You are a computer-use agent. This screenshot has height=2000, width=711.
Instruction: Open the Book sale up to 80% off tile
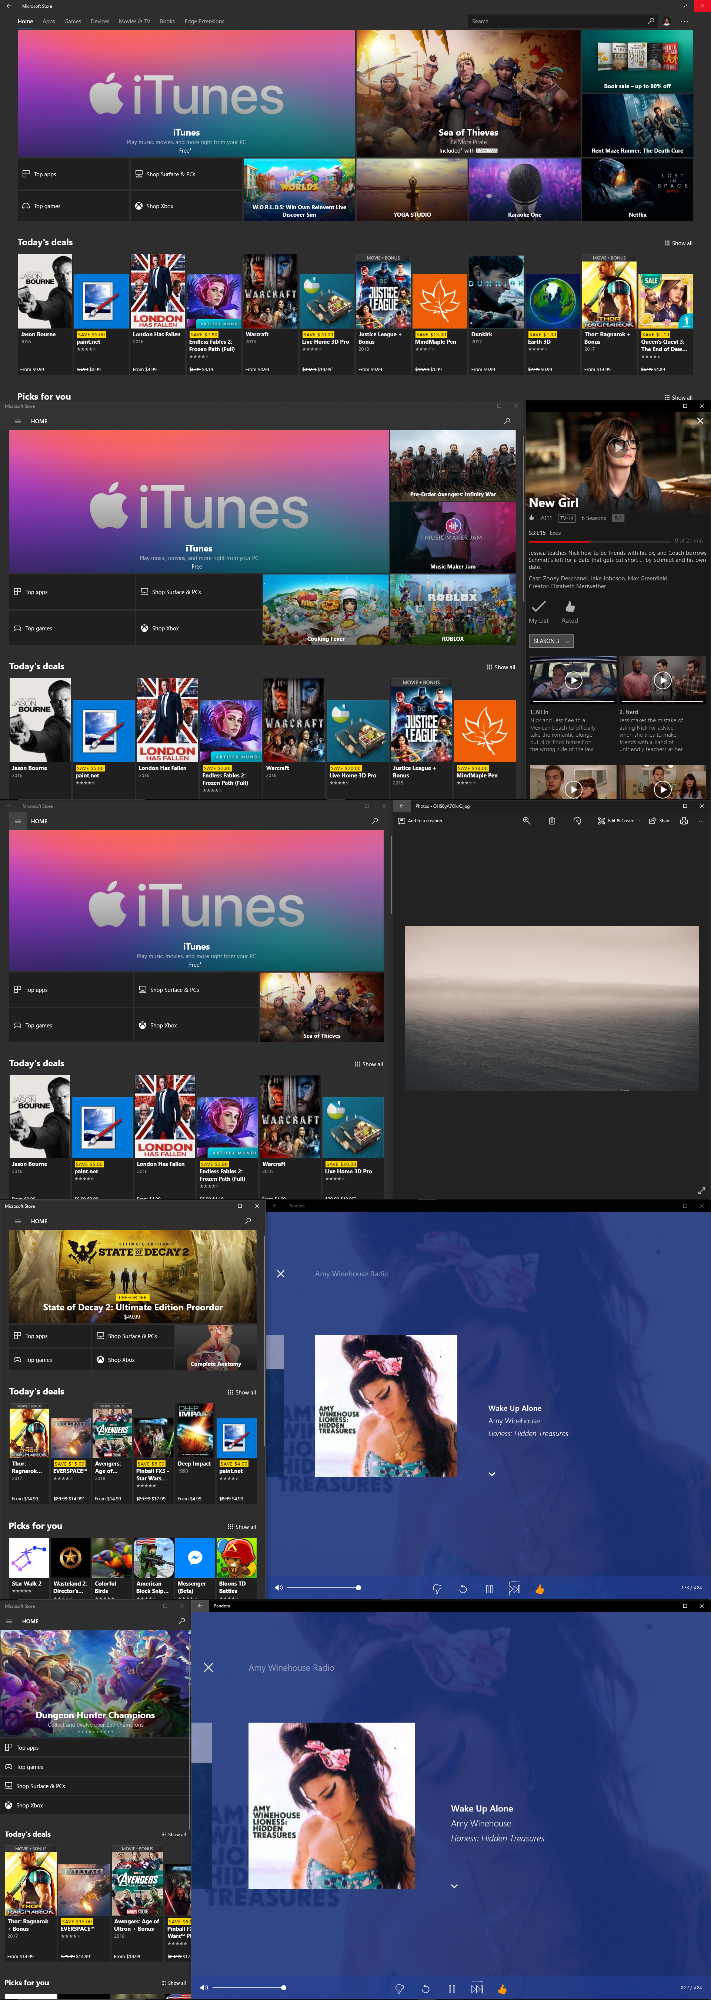637,60
